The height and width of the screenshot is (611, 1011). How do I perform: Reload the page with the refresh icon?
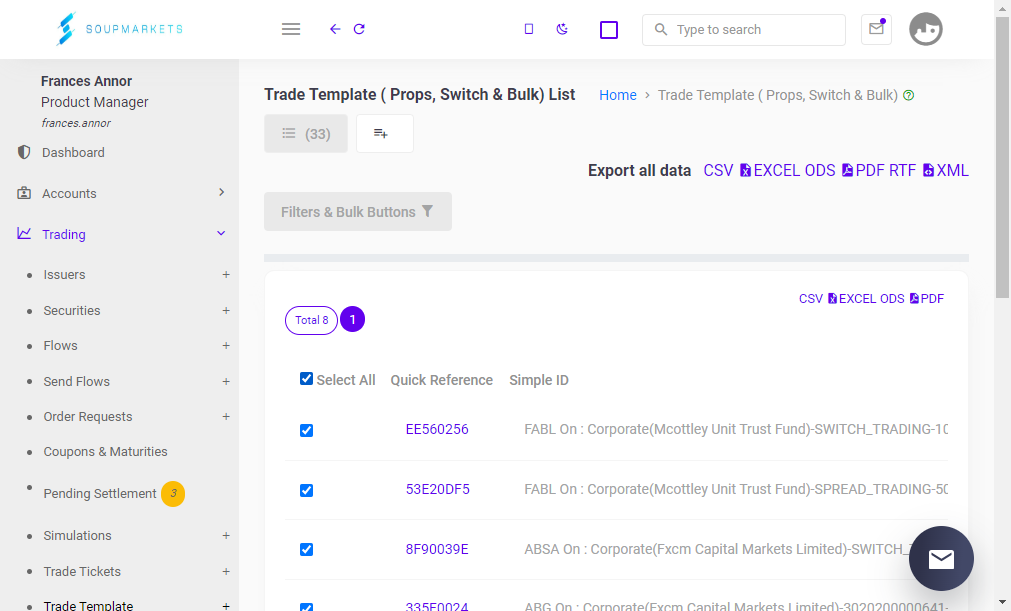click(359, 29)
